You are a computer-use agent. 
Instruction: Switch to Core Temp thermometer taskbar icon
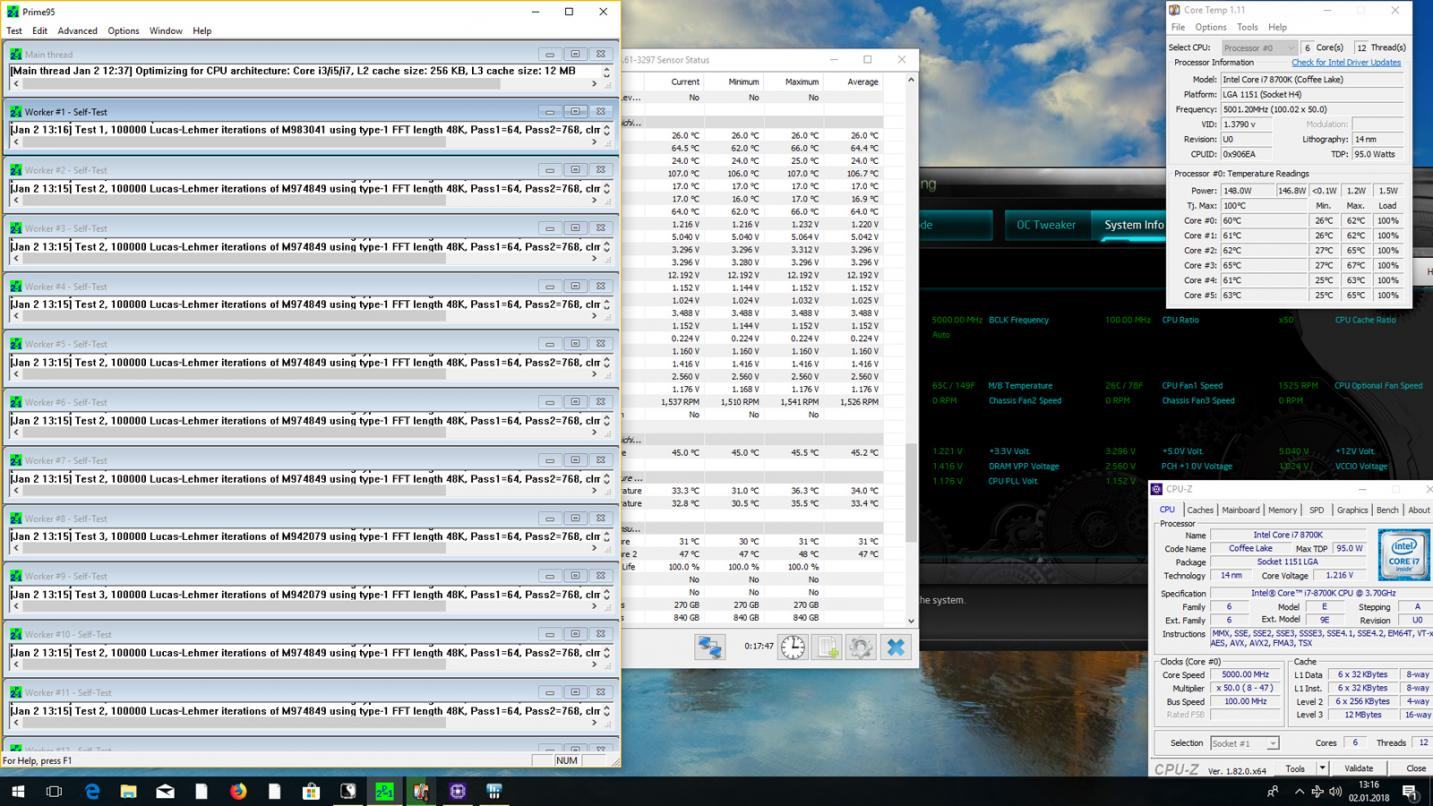(421, 791)
